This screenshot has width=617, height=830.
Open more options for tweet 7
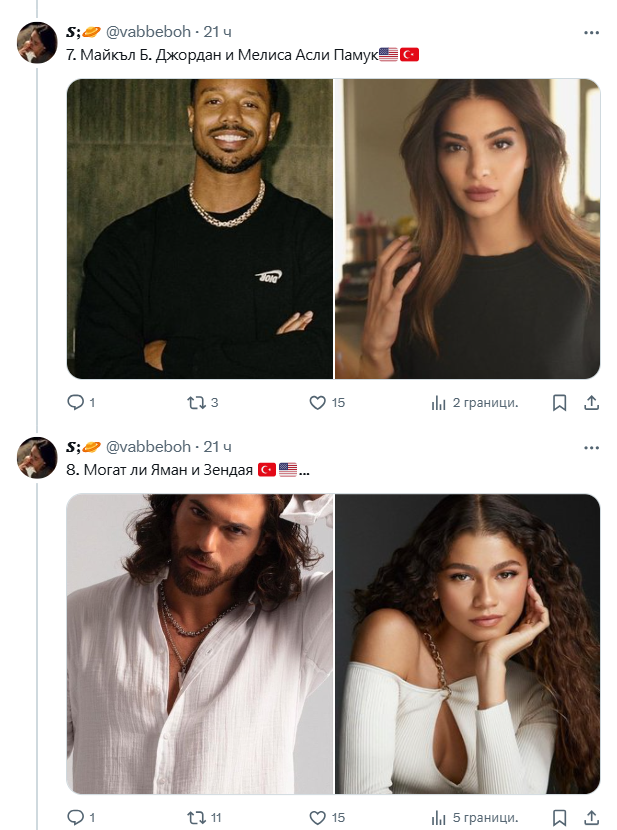(591, 32)
